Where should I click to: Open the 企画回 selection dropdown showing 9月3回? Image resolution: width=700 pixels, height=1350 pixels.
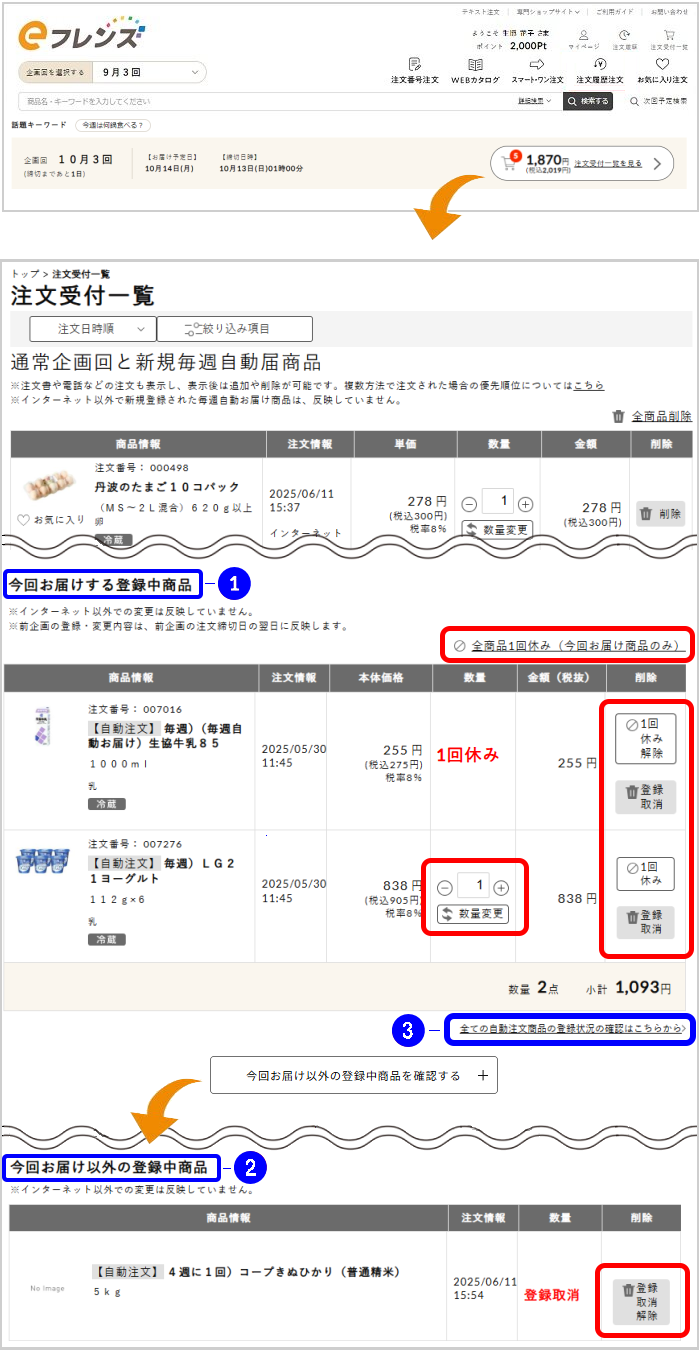(112, 72)
